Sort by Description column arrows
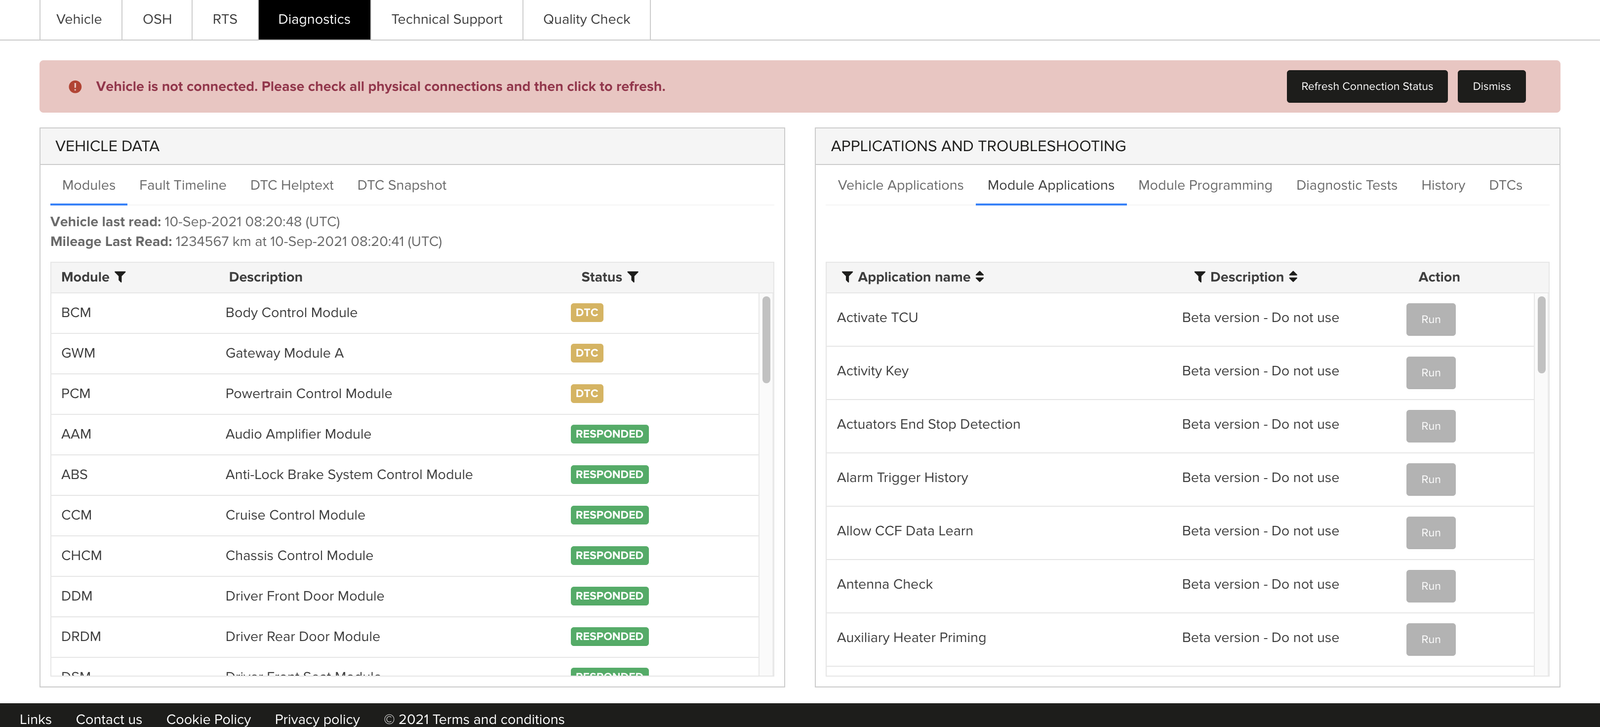The height and width of the screenshot is (727, 1600). coord(1293,277)
